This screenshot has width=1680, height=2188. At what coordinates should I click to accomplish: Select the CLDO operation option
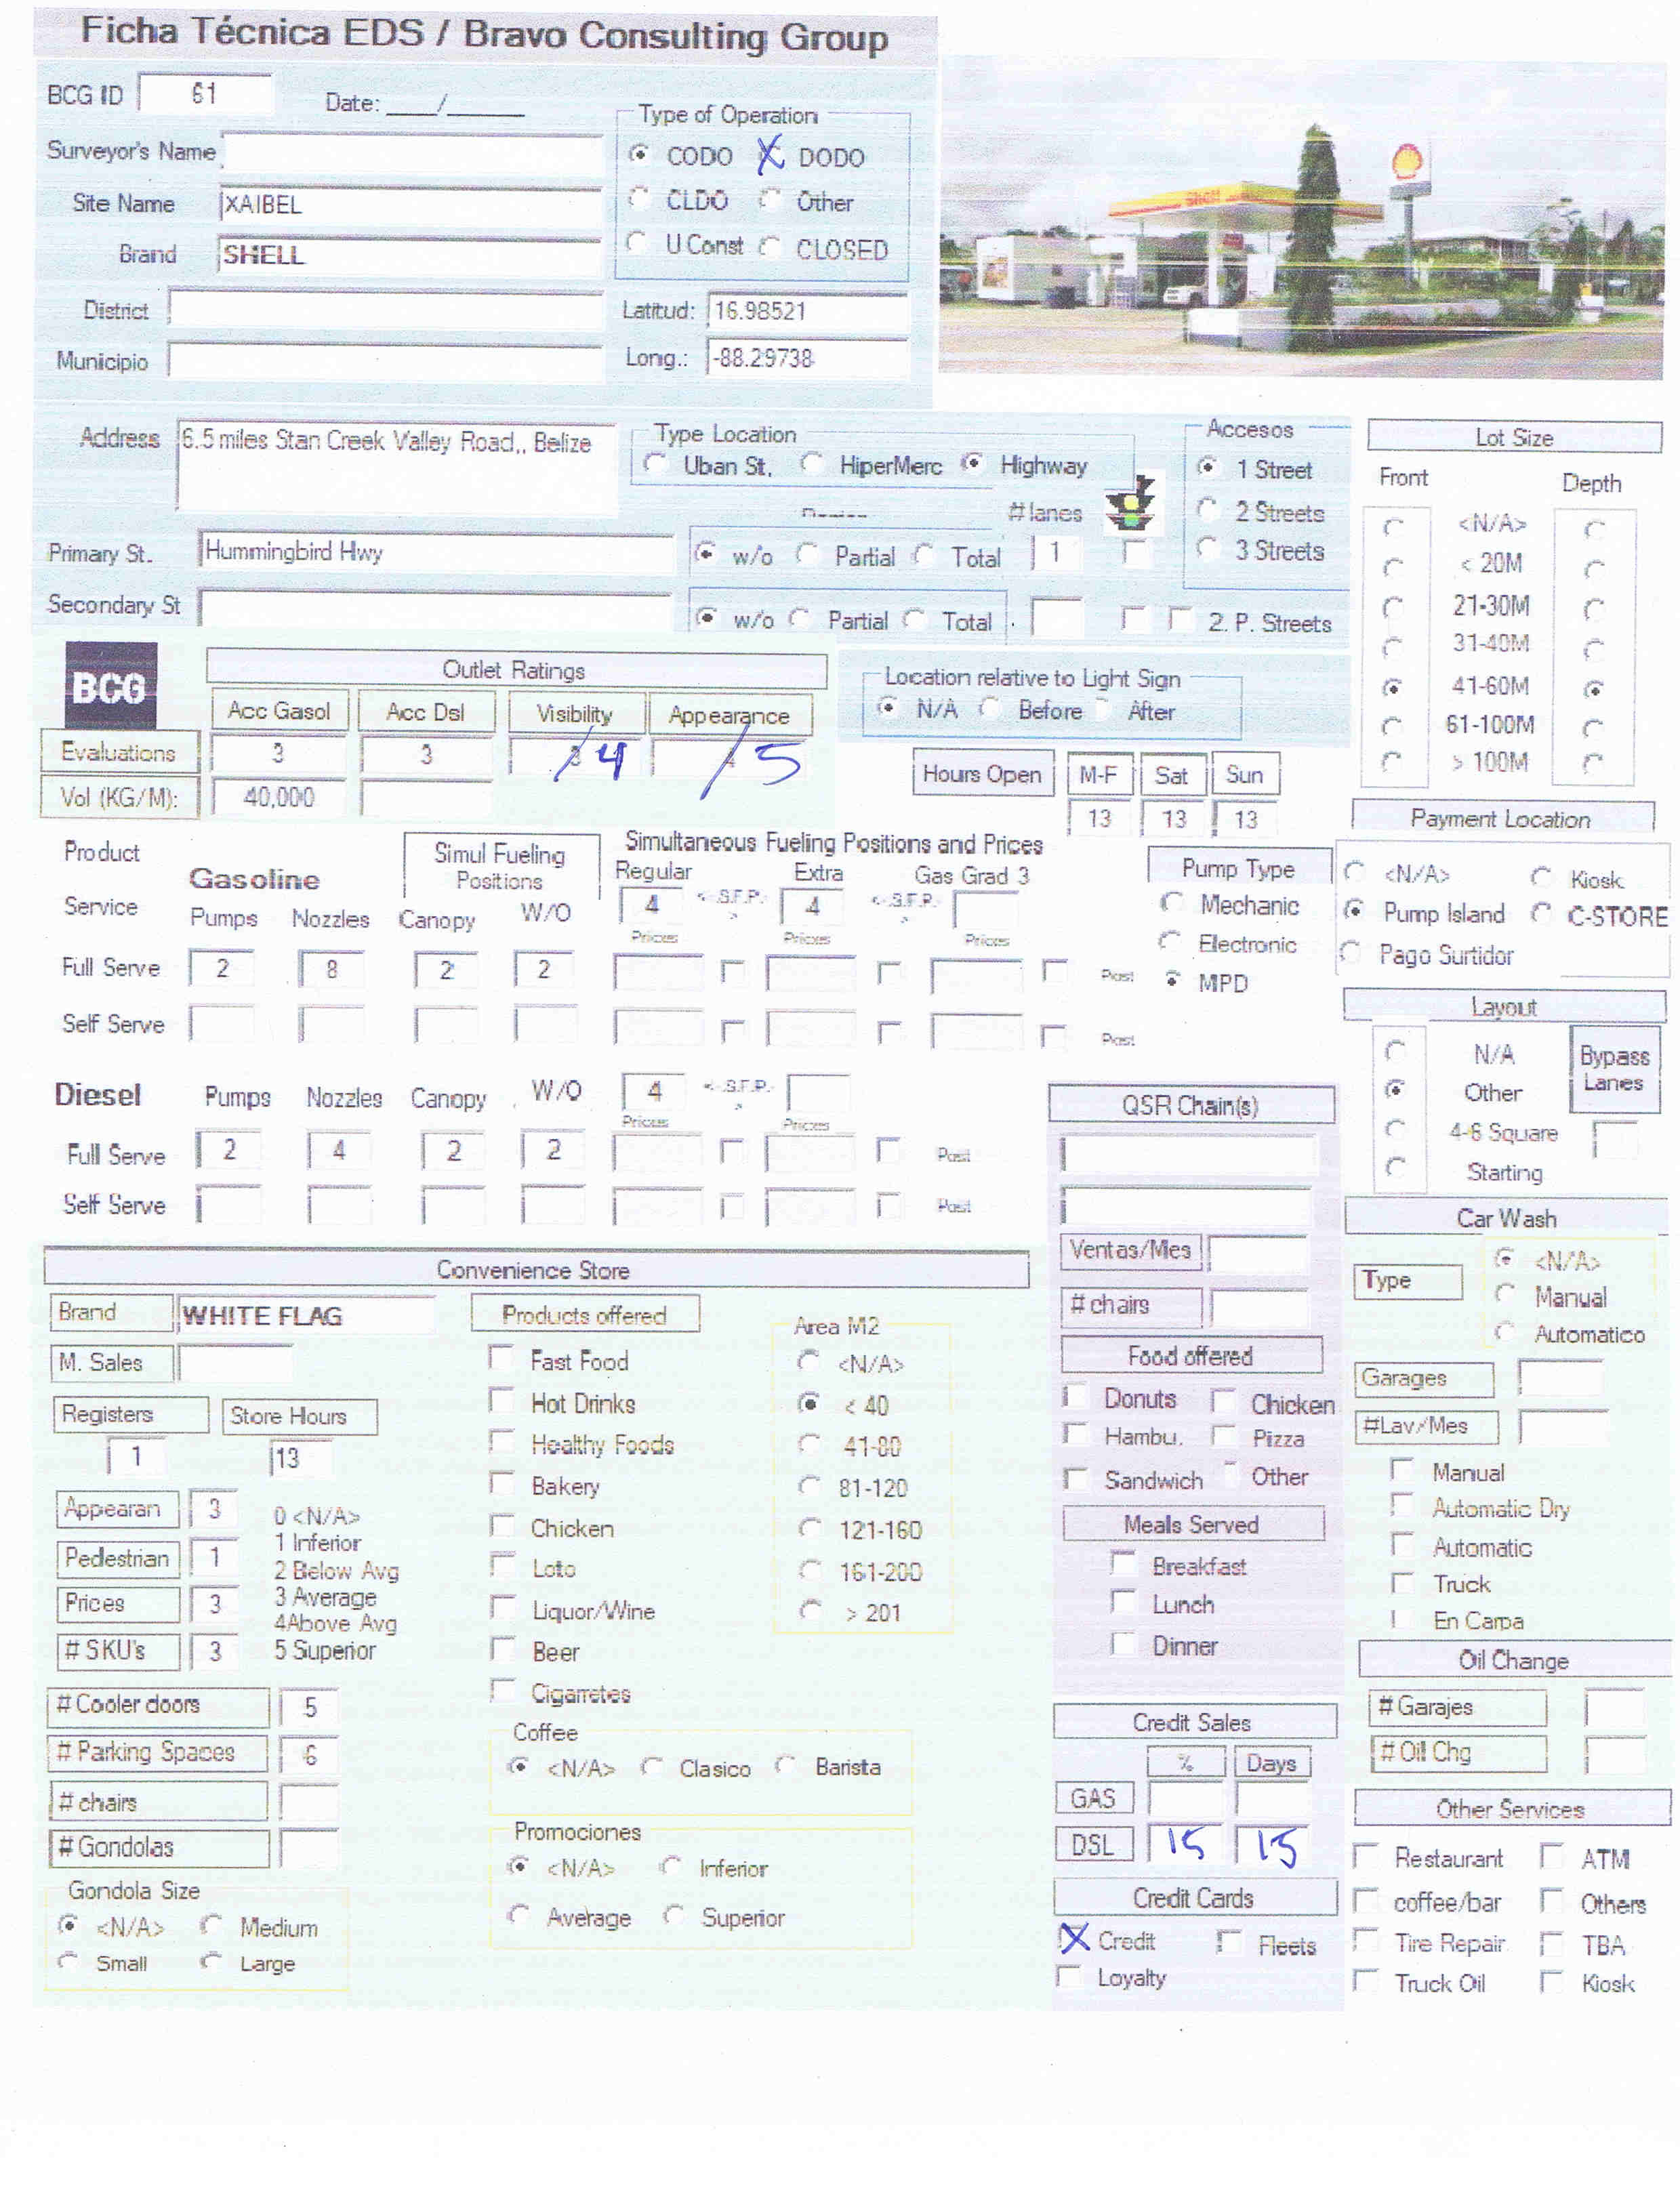point(639,199)
